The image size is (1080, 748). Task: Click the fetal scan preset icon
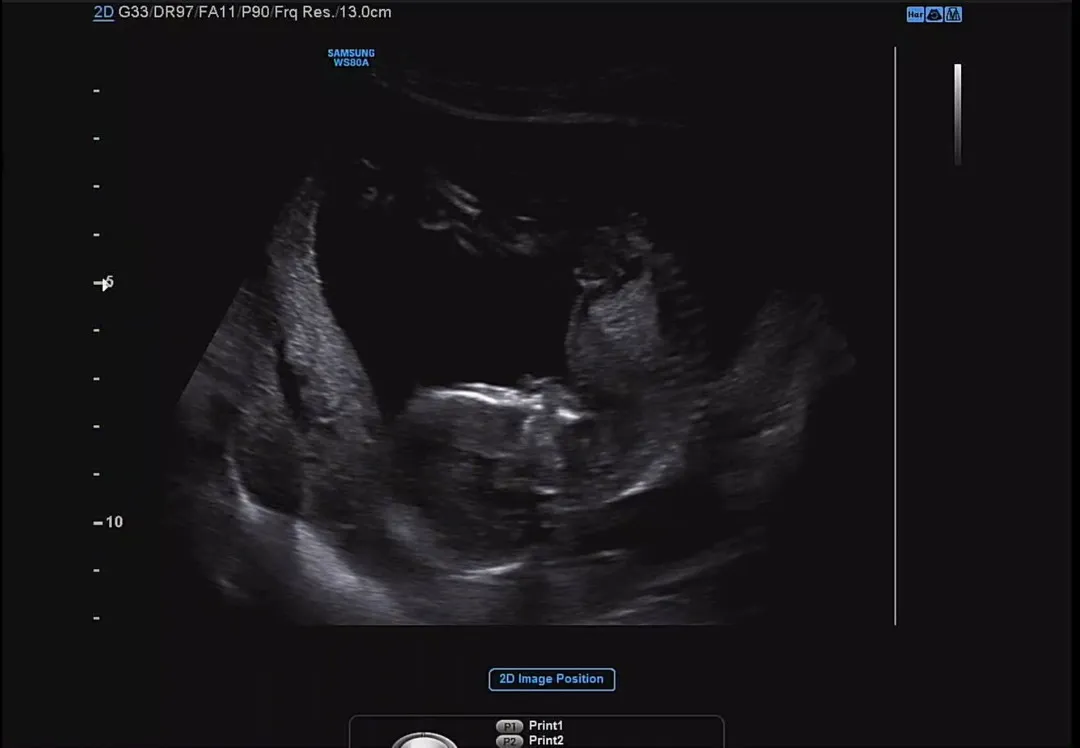pos(934,14)
